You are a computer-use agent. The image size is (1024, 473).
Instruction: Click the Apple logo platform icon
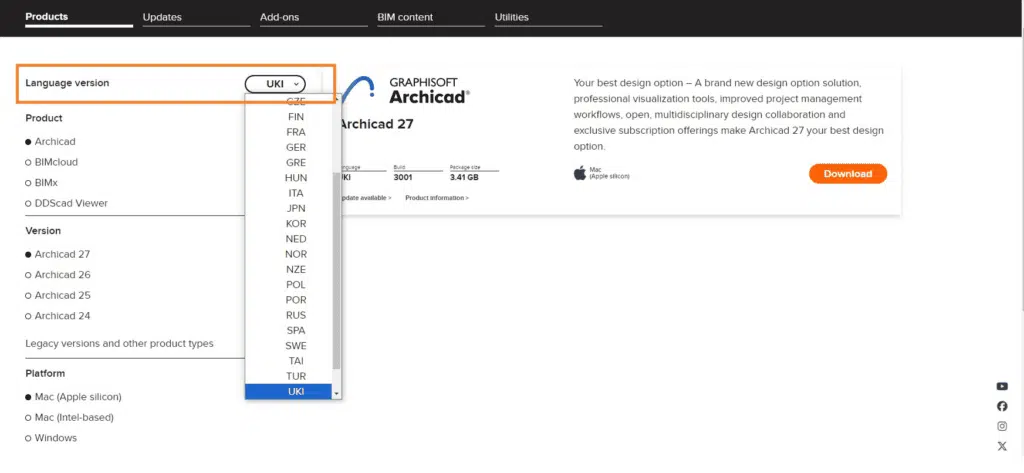coord(579,173)
